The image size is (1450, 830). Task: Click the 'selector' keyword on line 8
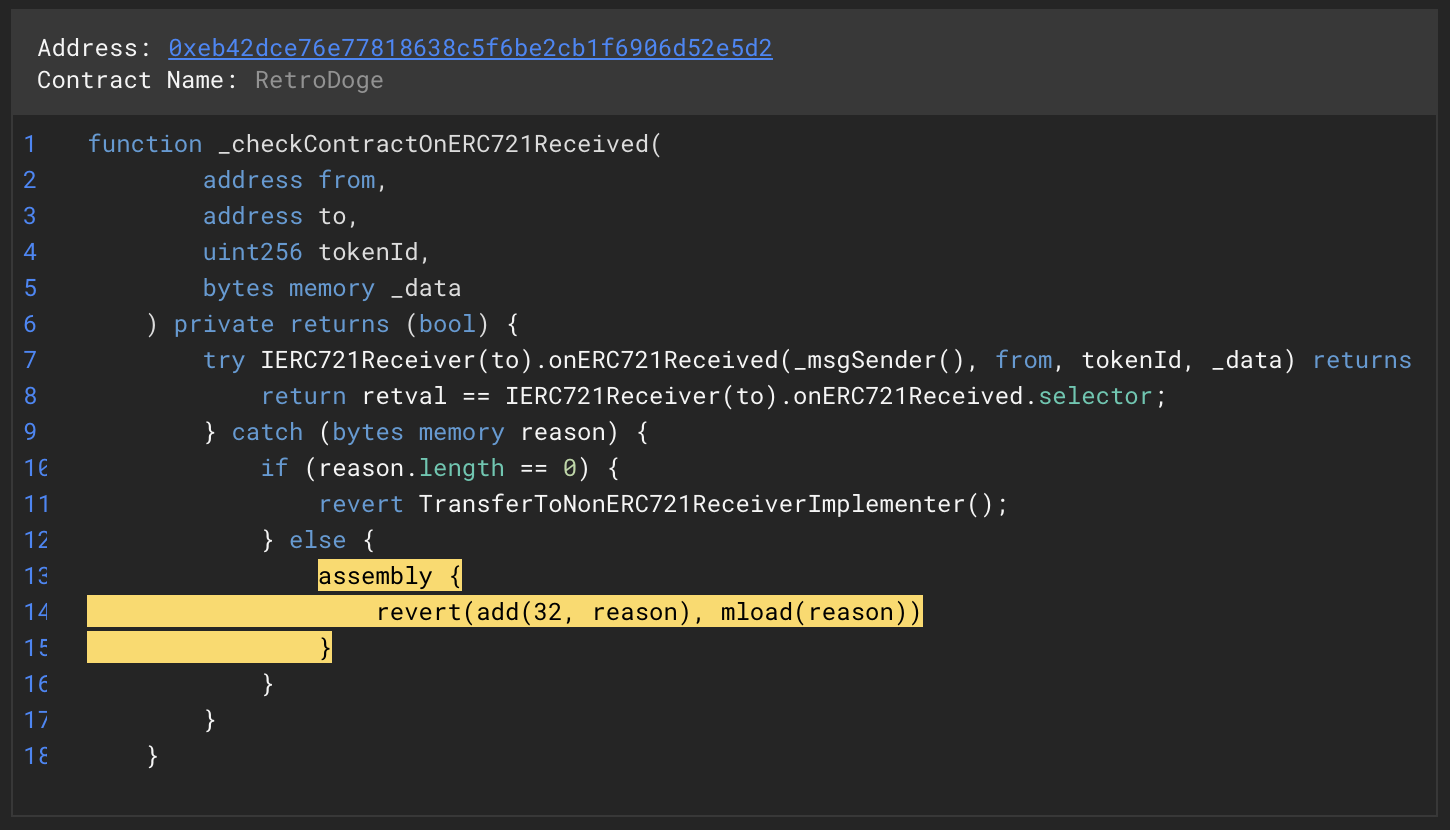coord(1095,396)
